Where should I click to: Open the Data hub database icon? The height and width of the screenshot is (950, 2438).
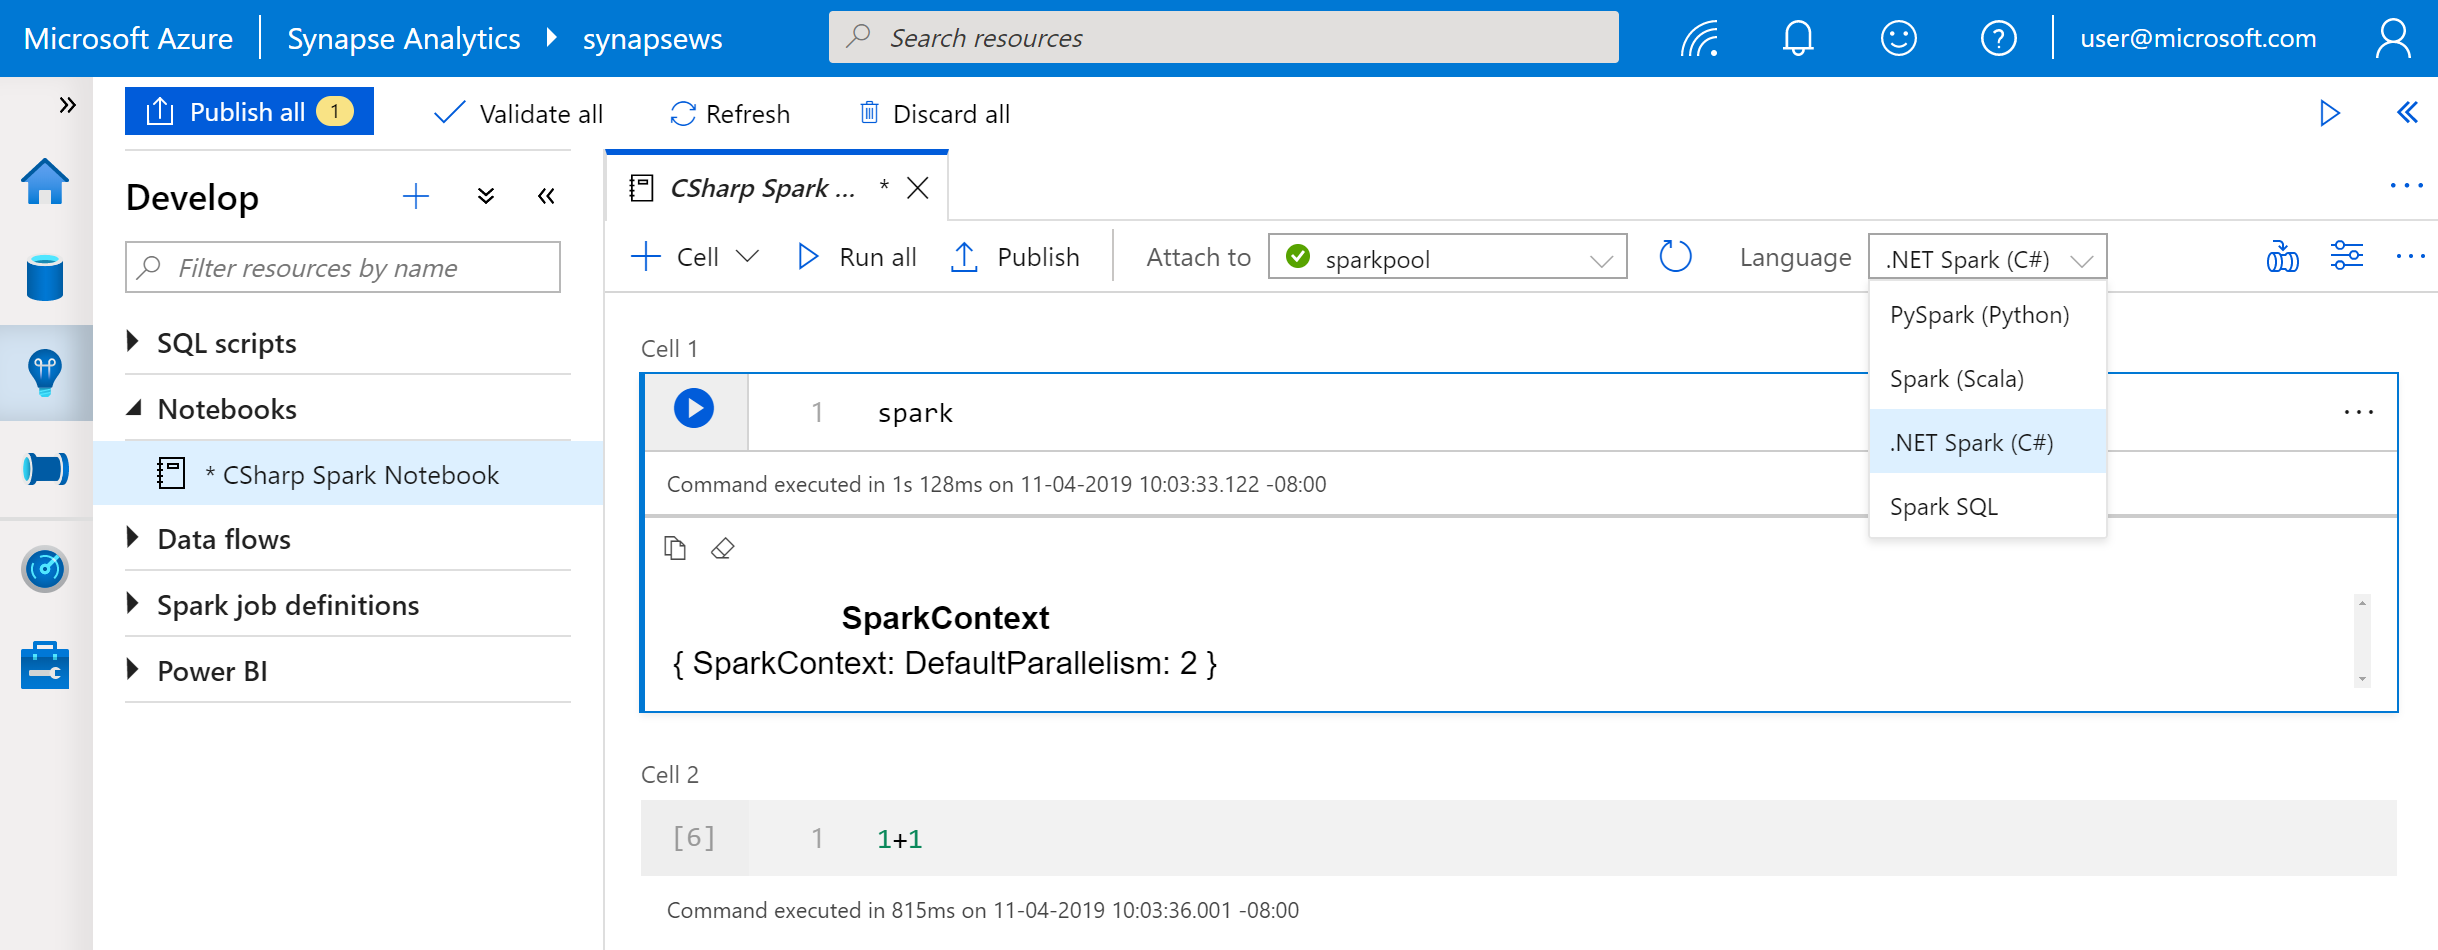point(45,277)
